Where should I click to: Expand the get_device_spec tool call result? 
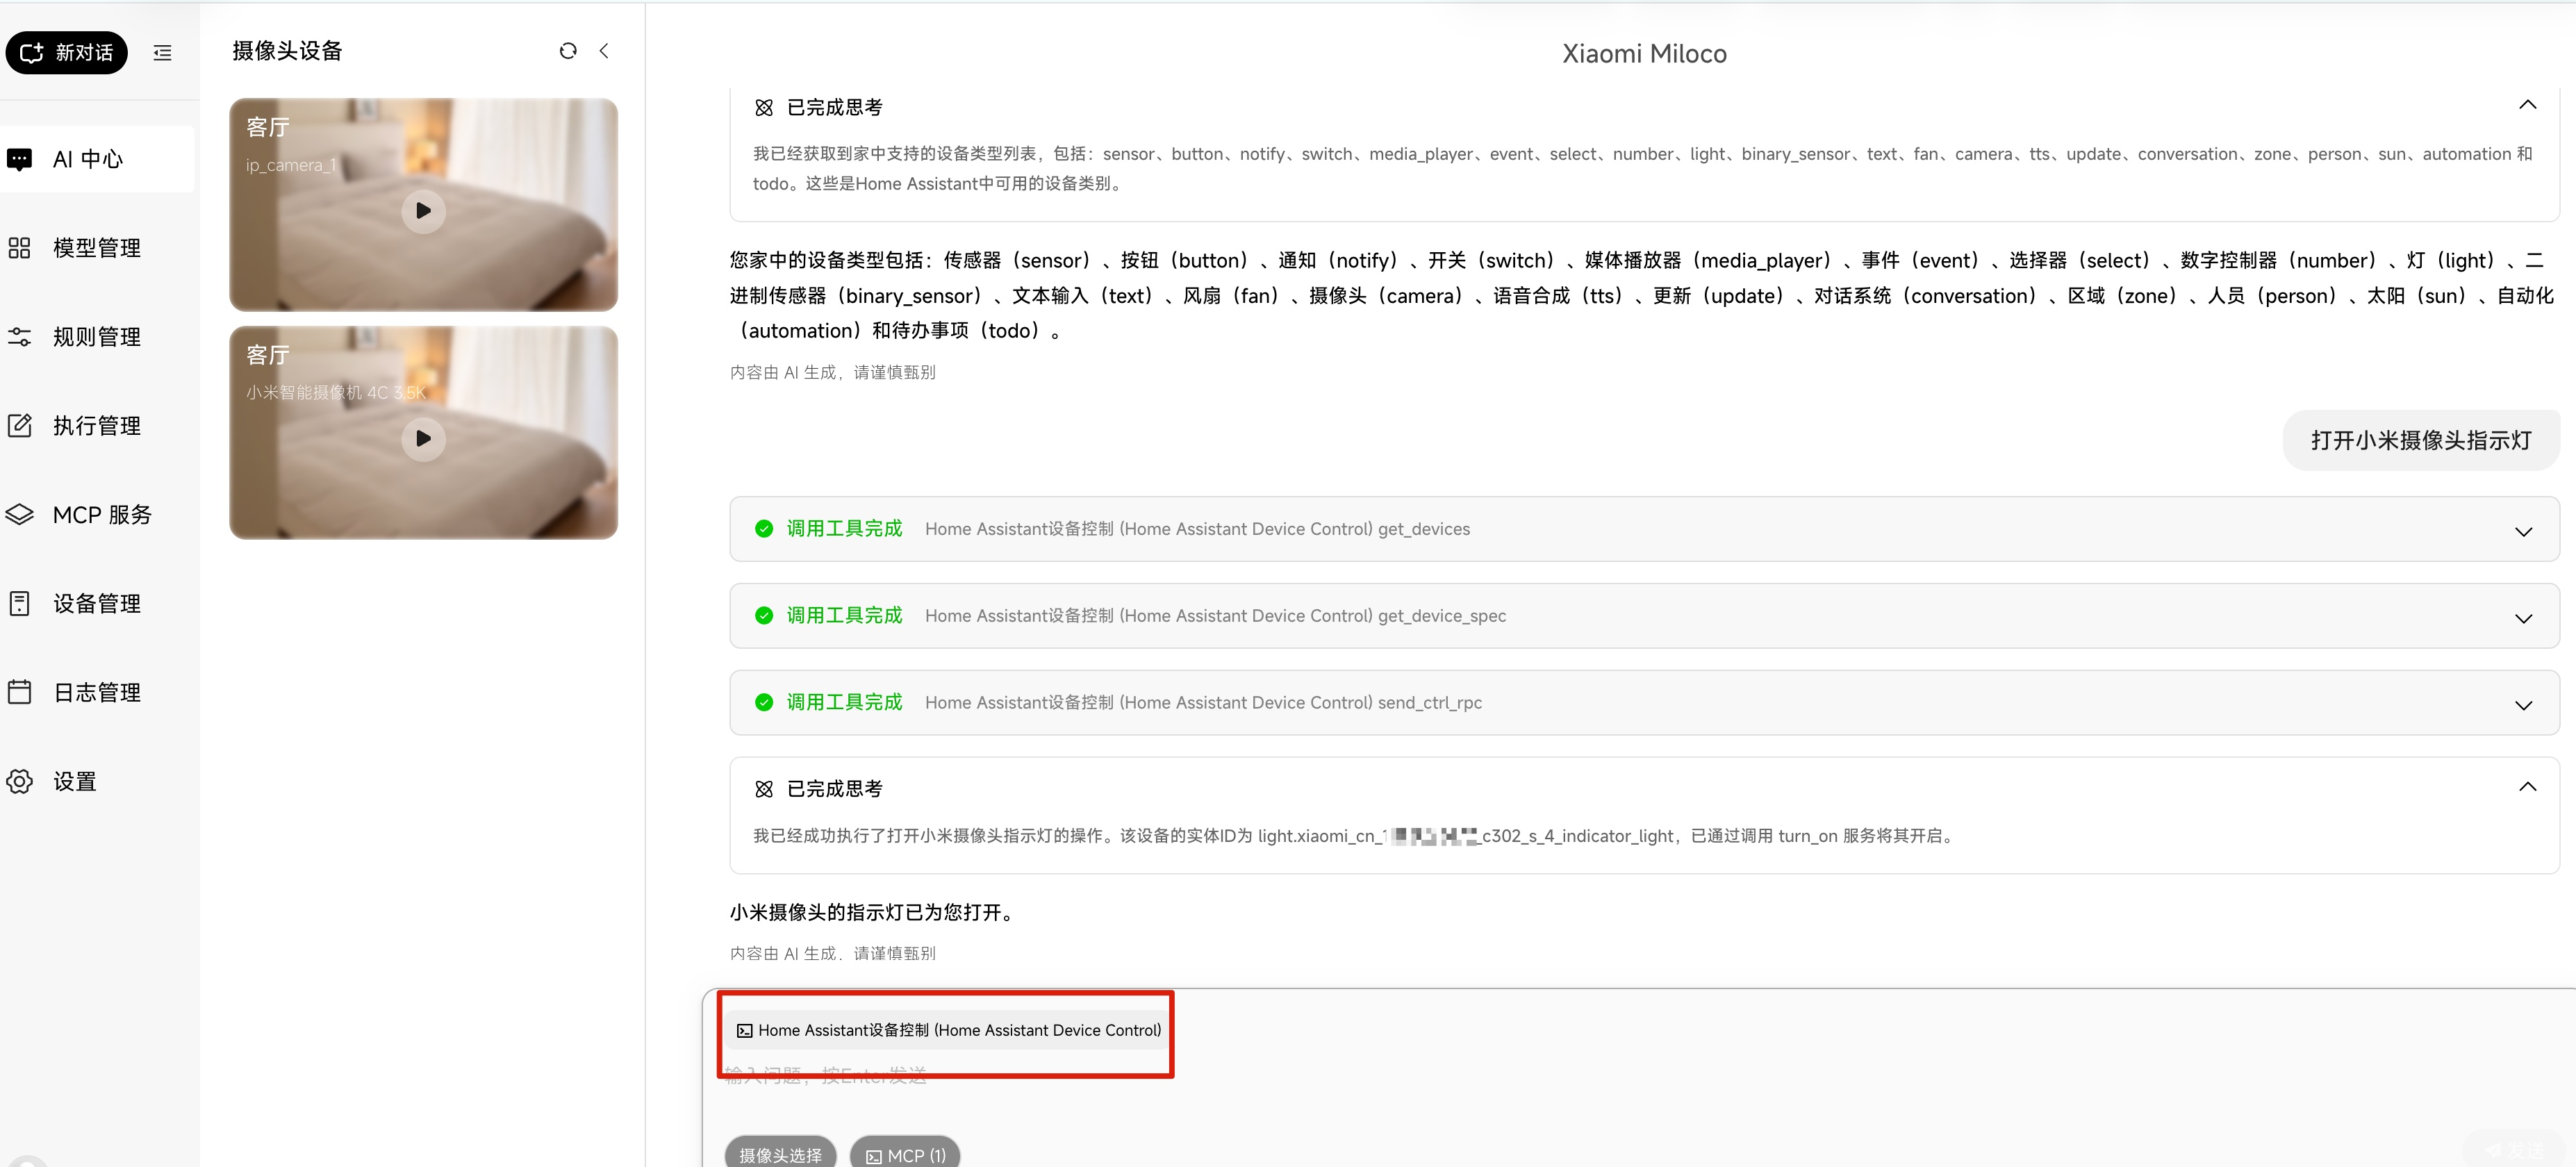pos(2523,618)
